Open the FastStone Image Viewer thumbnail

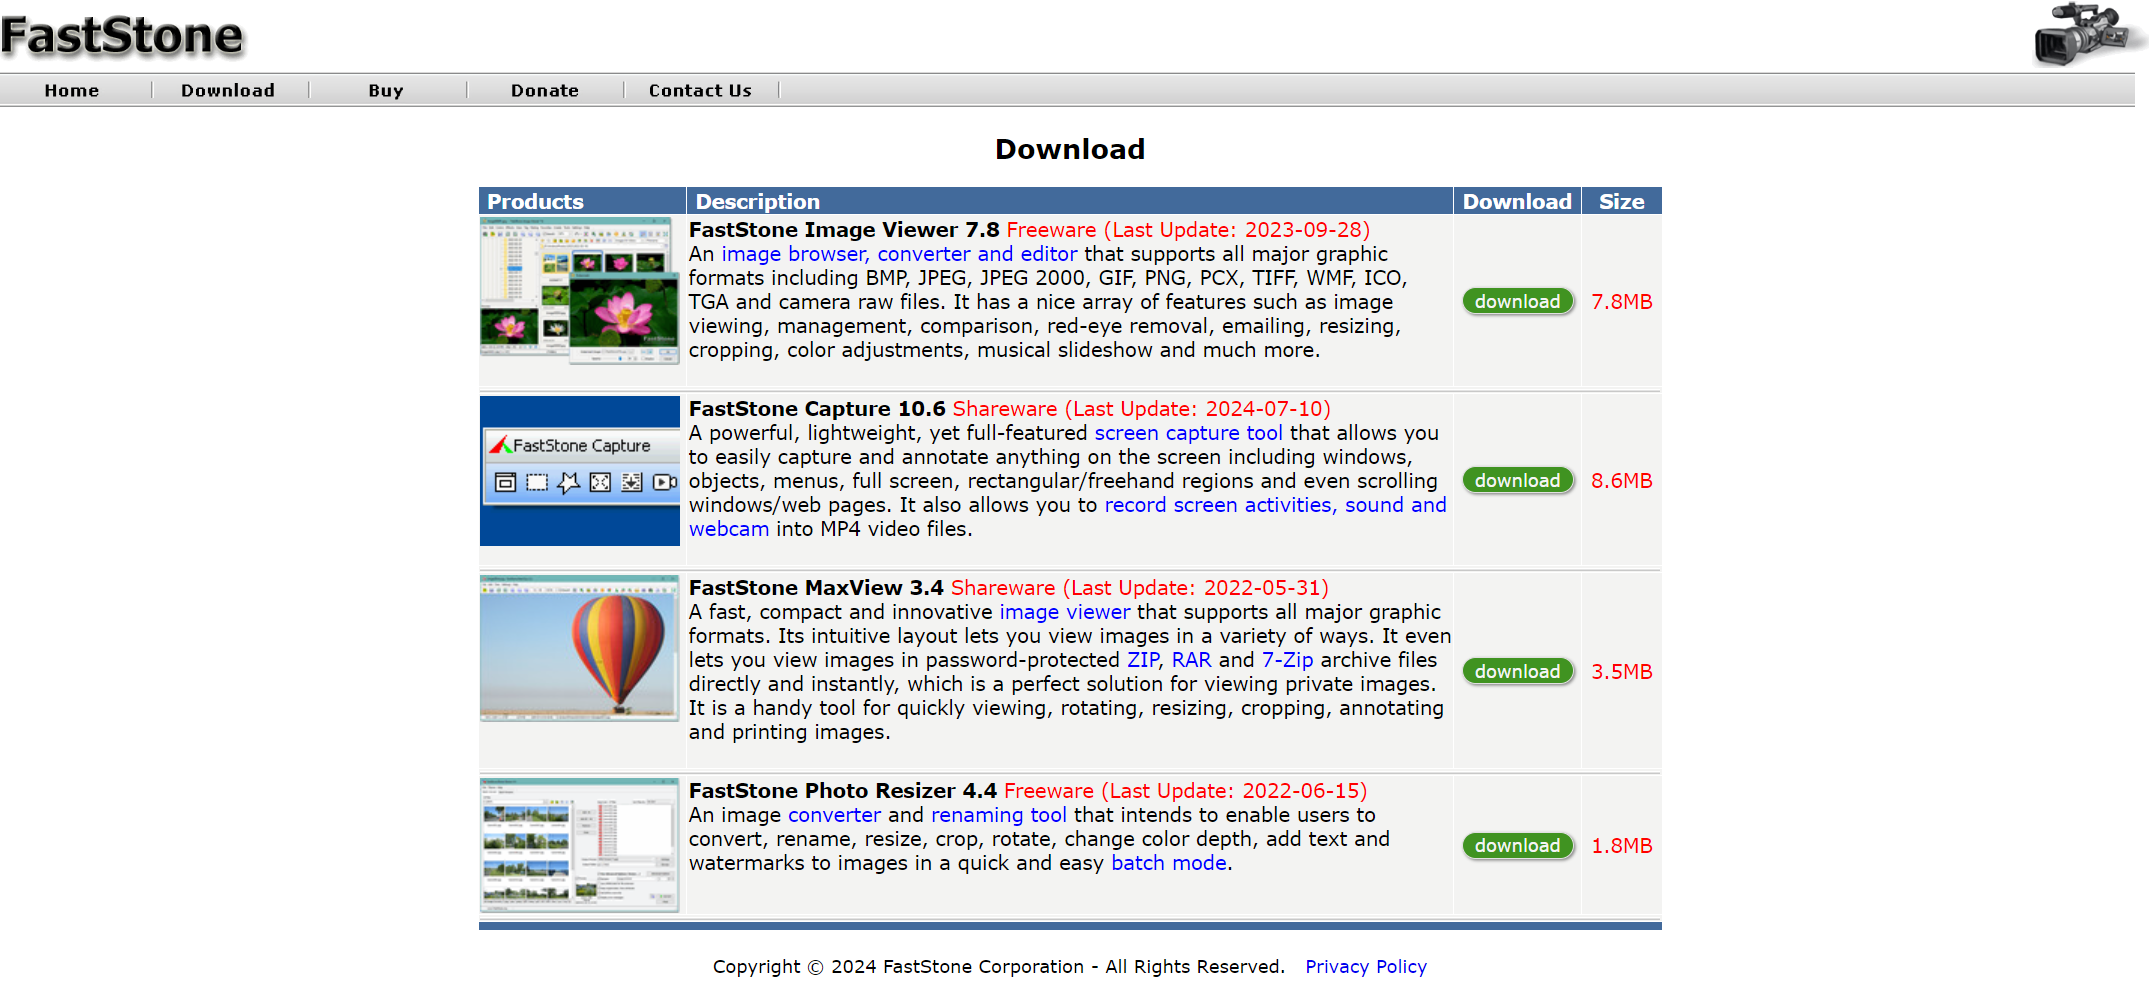[x=580, y=291]
